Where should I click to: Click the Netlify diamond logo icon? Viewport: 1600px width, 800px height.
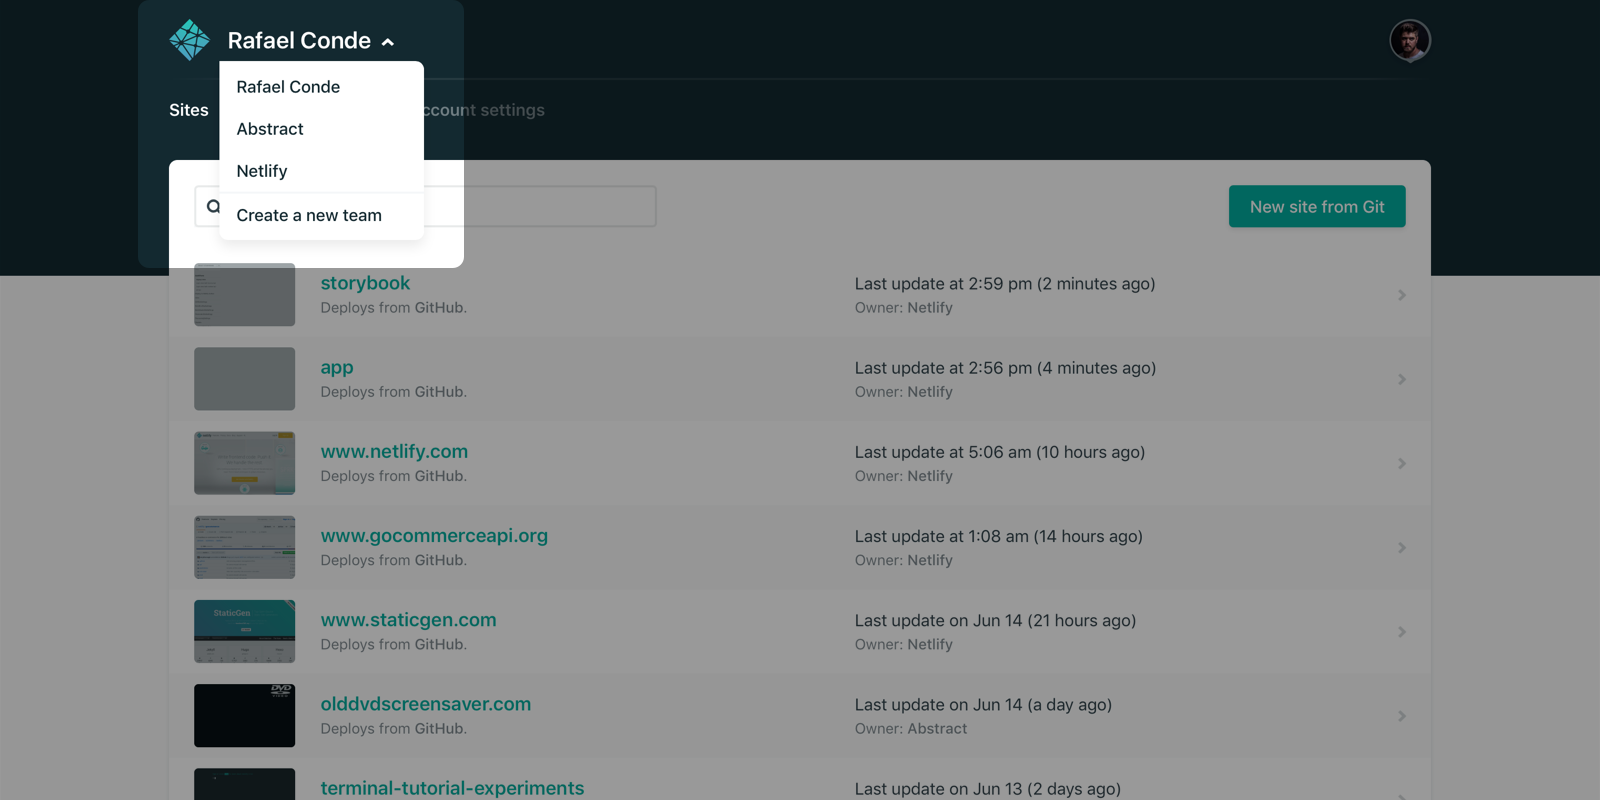(x=189, y=40)
